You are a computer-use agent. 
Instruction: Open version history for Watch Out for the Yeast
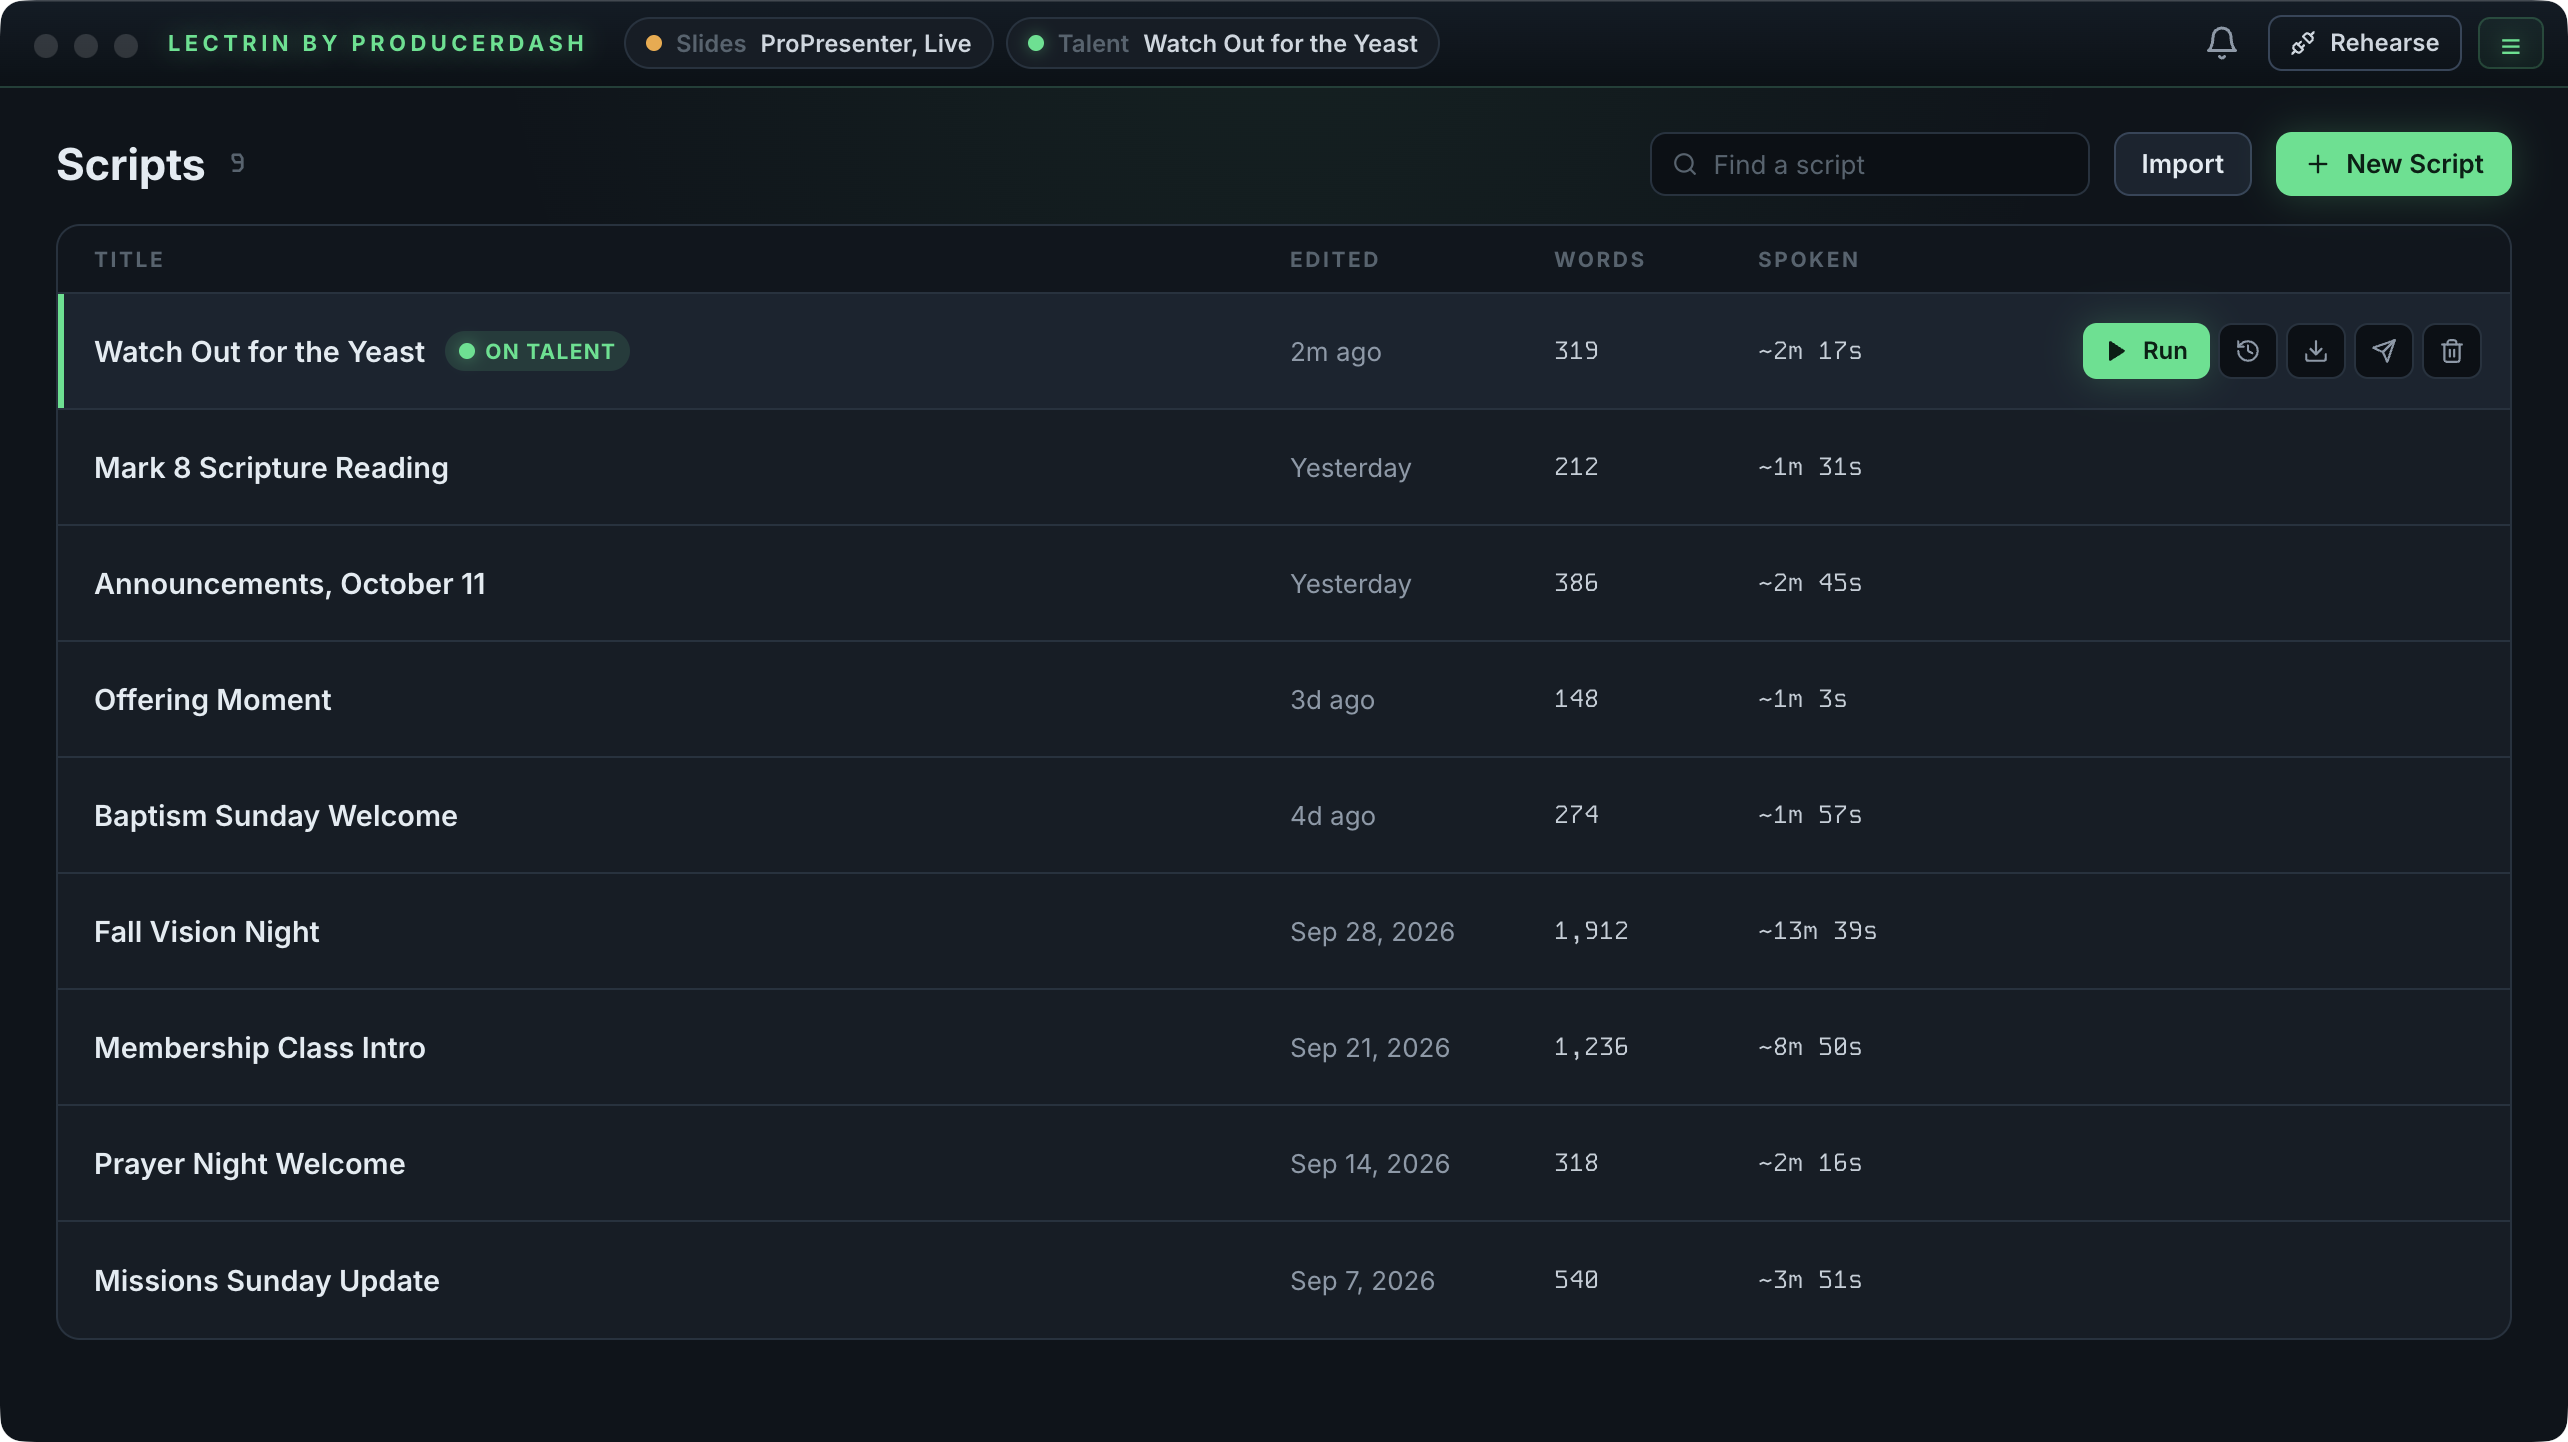coord(2247,351)
